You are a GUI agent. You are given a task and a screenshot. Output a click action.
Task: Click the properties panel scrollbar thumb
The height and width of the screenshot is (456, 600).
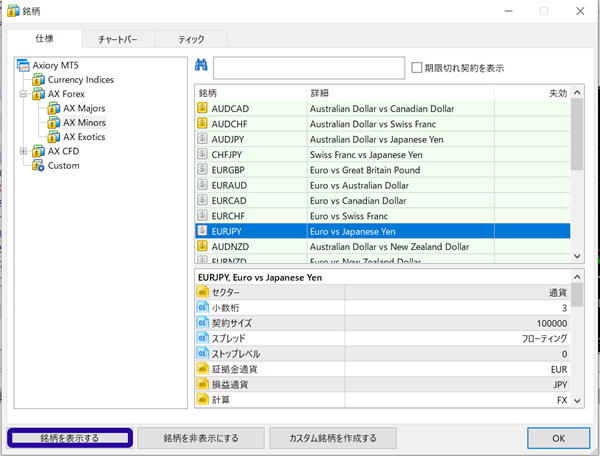click(x=577, y=295)
